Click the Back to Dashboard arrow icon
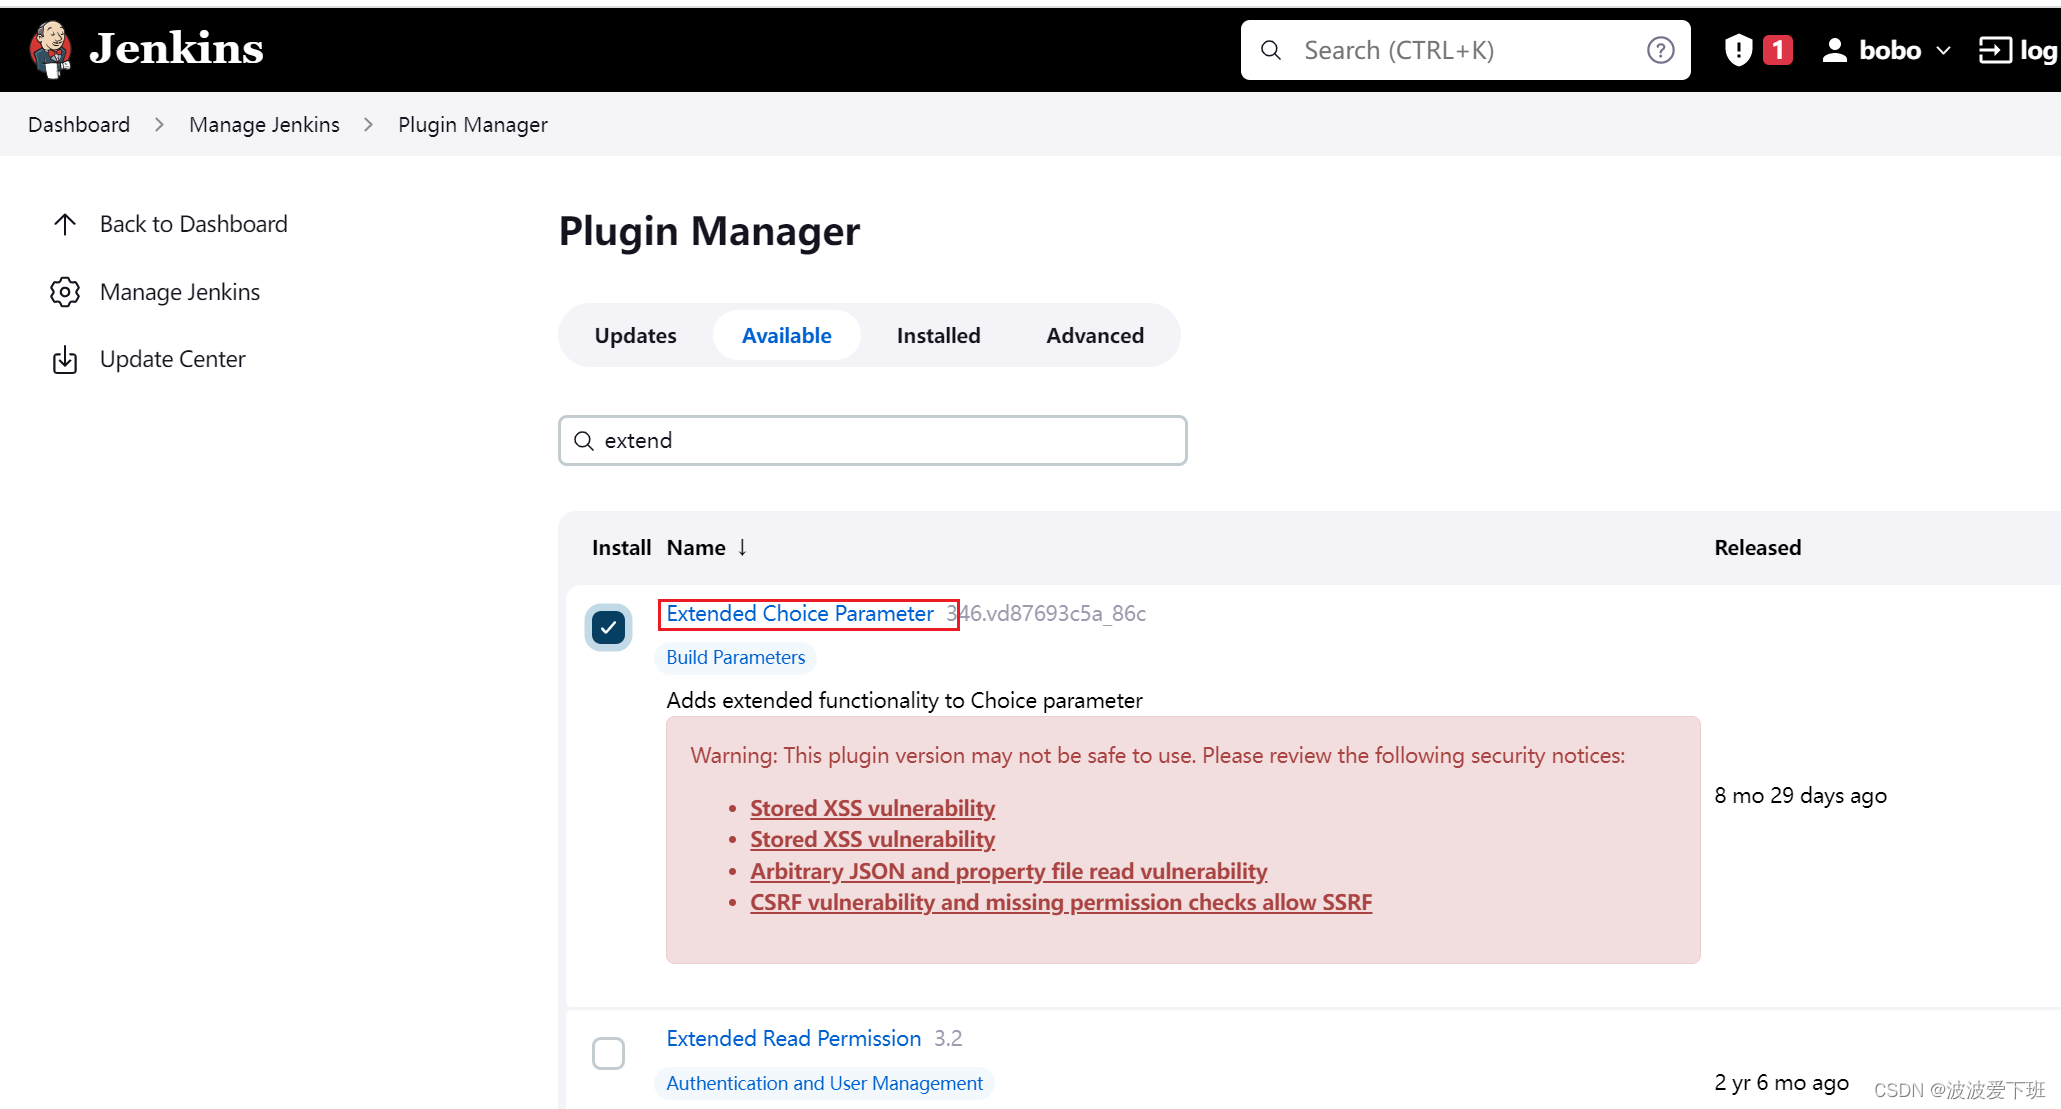This screenshot has width=2061, height=1109. 65,224
